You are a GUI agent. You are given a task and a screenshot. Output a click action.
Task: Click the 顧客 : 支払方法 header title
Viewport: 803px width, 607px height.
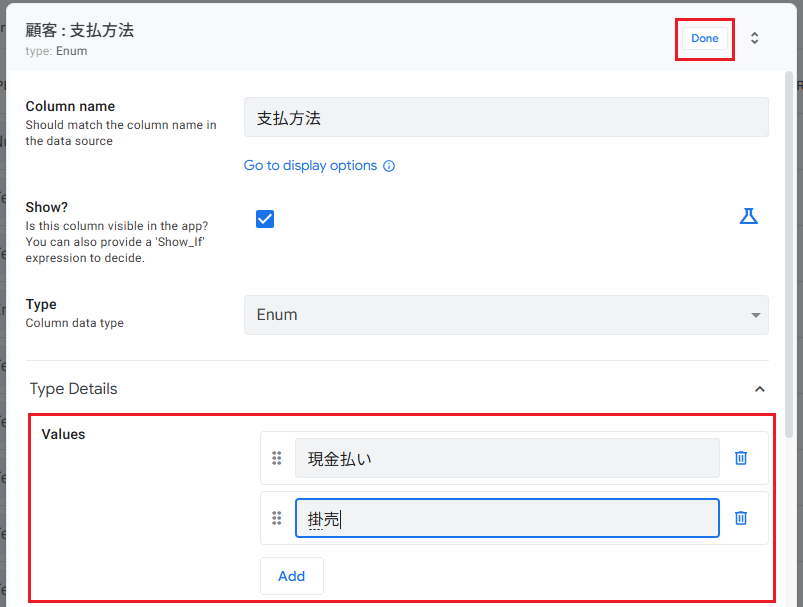click(x=80, y=30)
